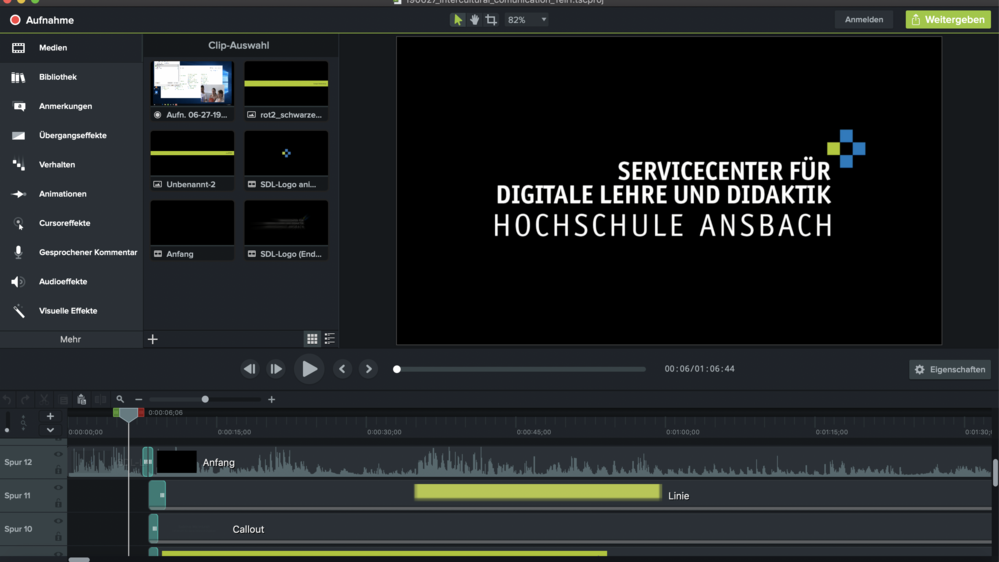Open the Eigenschaften properties panel
Image resolution: width=999 pixels, height=562 pixels.
coord(950,370)
